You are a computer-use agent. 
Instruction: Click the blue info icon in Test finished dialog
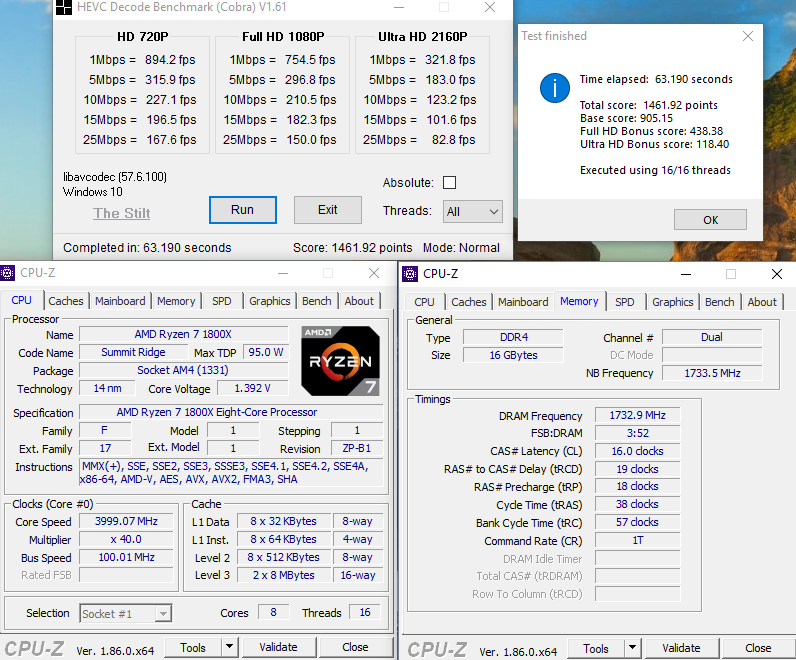point(554,87)
